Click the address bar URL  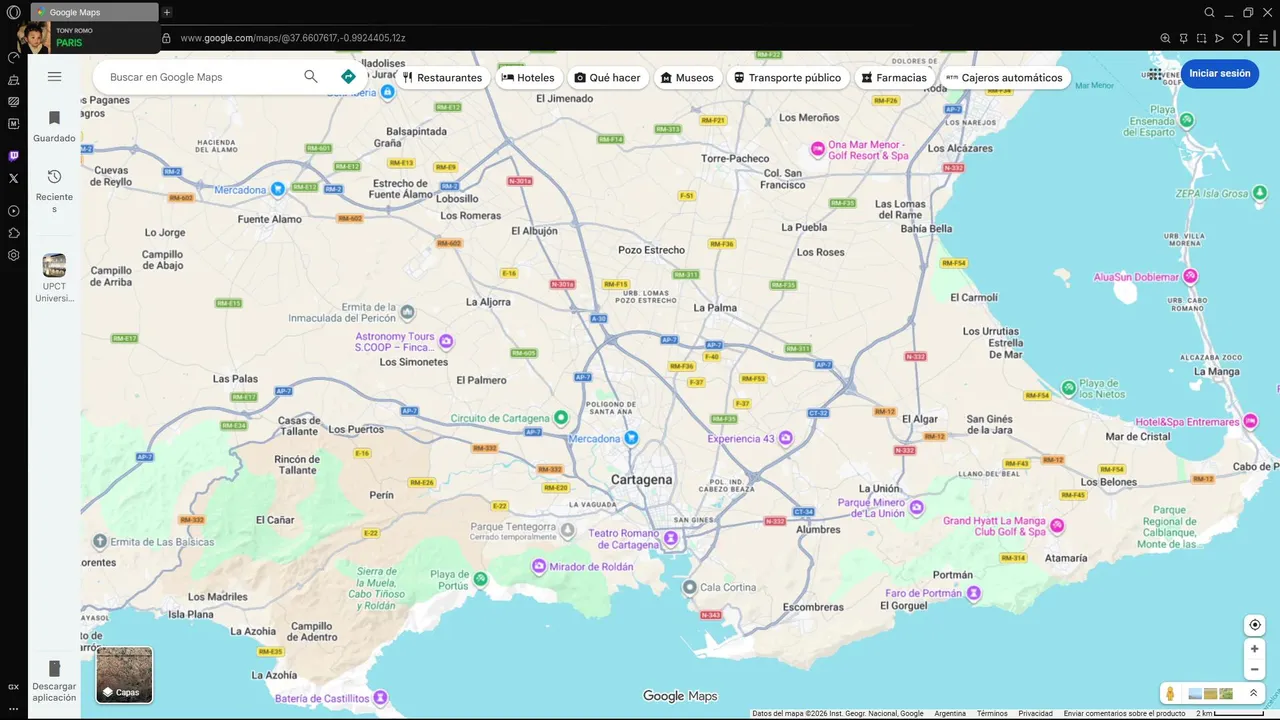click(x=293, y=38)
